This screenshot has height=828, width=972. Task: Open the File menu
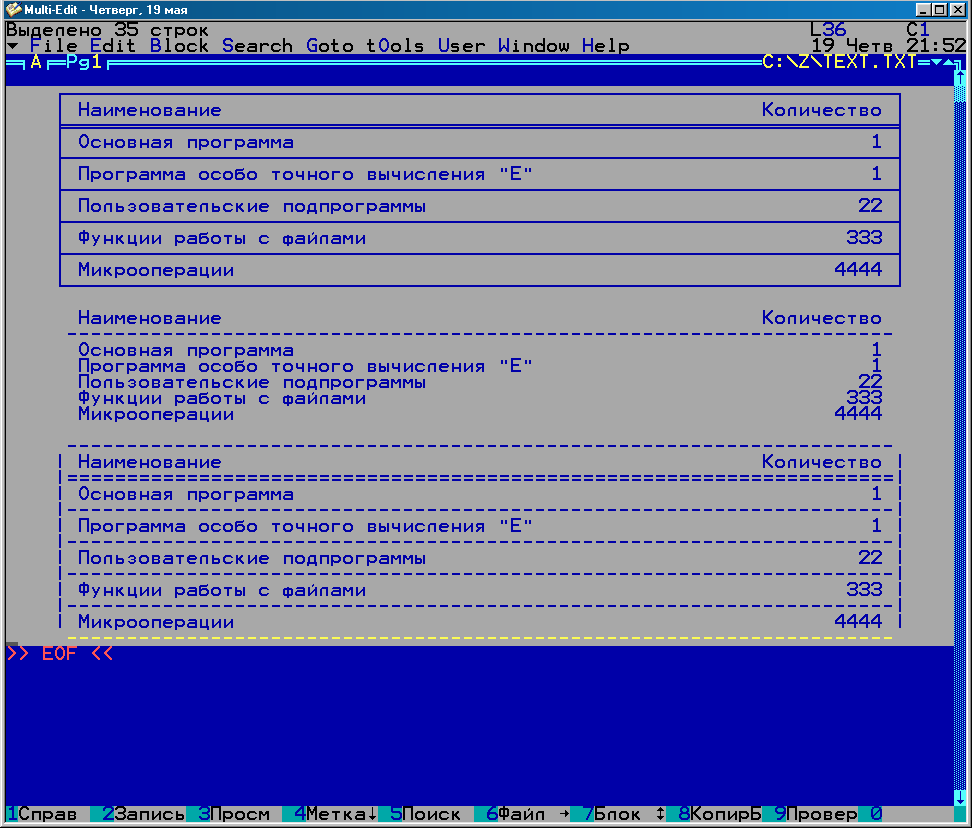[53, 46]
